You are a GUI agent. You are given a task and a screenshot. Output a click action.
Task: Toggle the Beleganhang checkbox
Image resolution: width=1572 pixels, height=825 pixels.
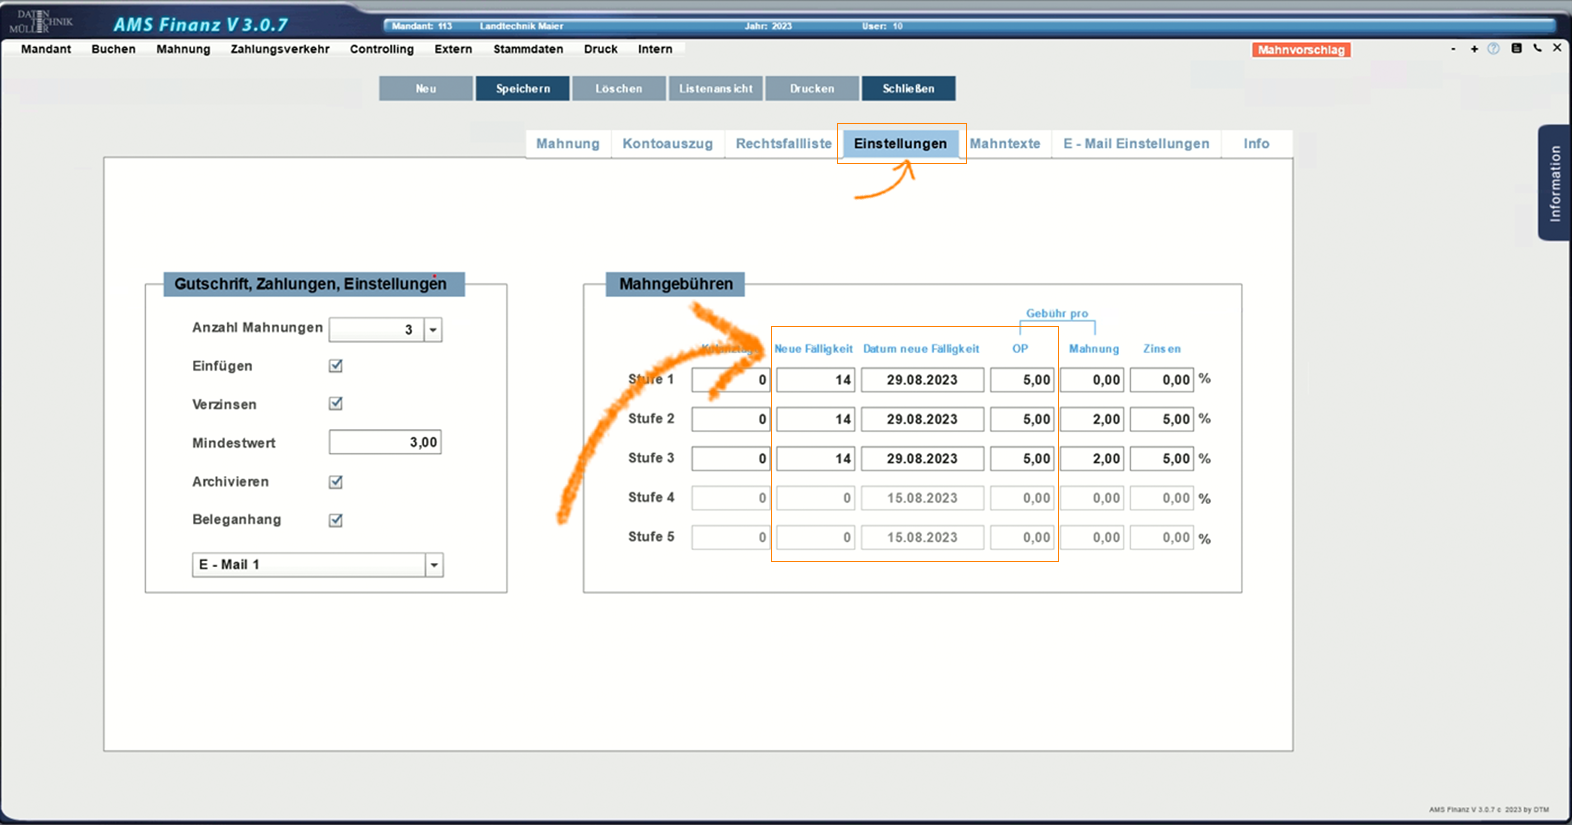(x=336, y=520)
